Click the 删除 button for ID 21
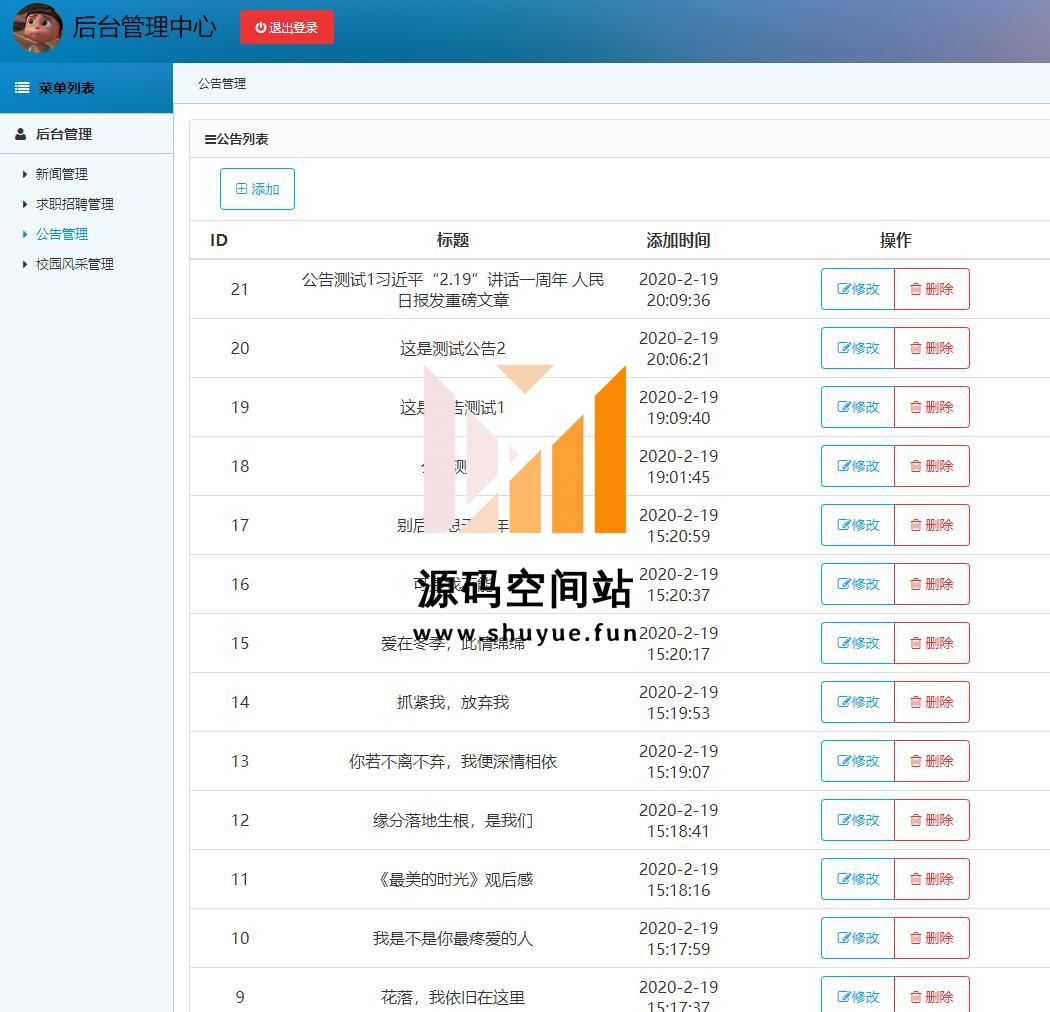 (x=931, y=289)
